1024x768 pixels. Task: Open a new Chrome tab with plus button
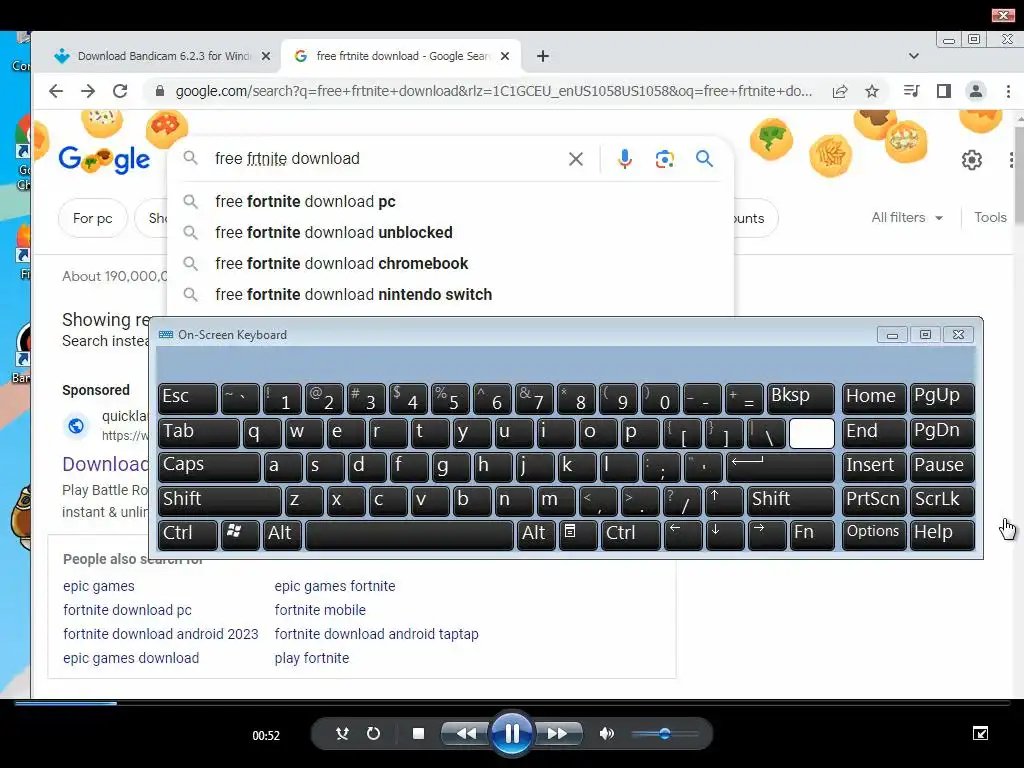point(543,56)
